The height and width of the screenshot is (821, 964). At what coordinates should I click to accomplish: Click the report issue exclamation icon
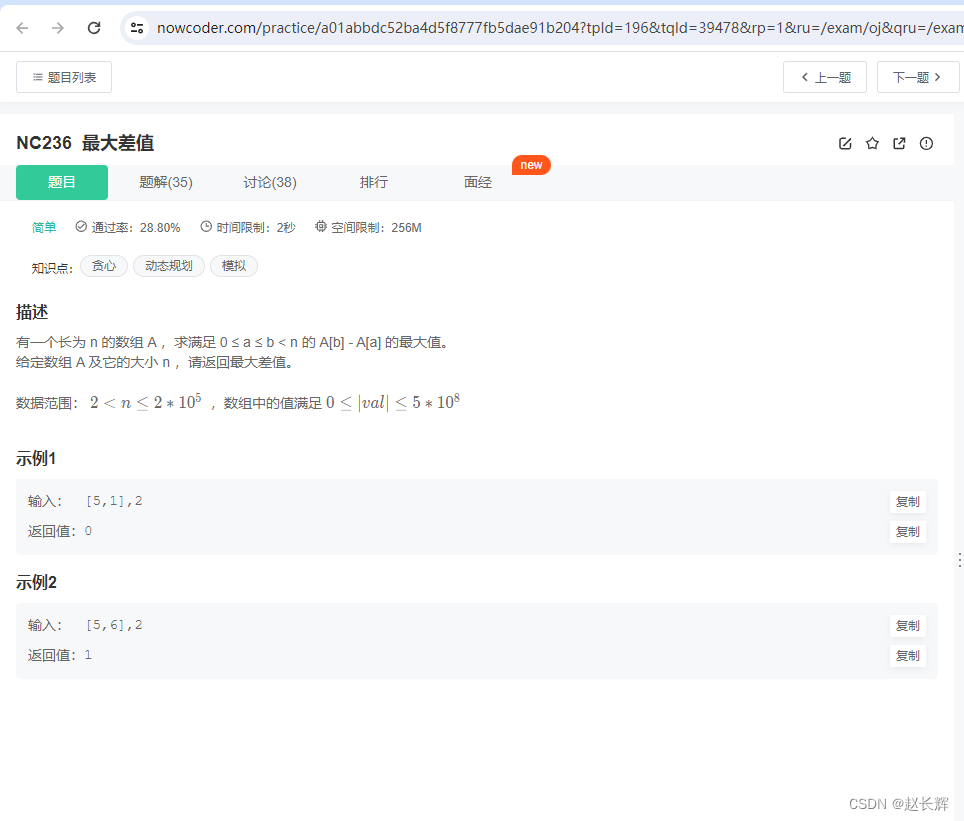click(x=926, y=143)
